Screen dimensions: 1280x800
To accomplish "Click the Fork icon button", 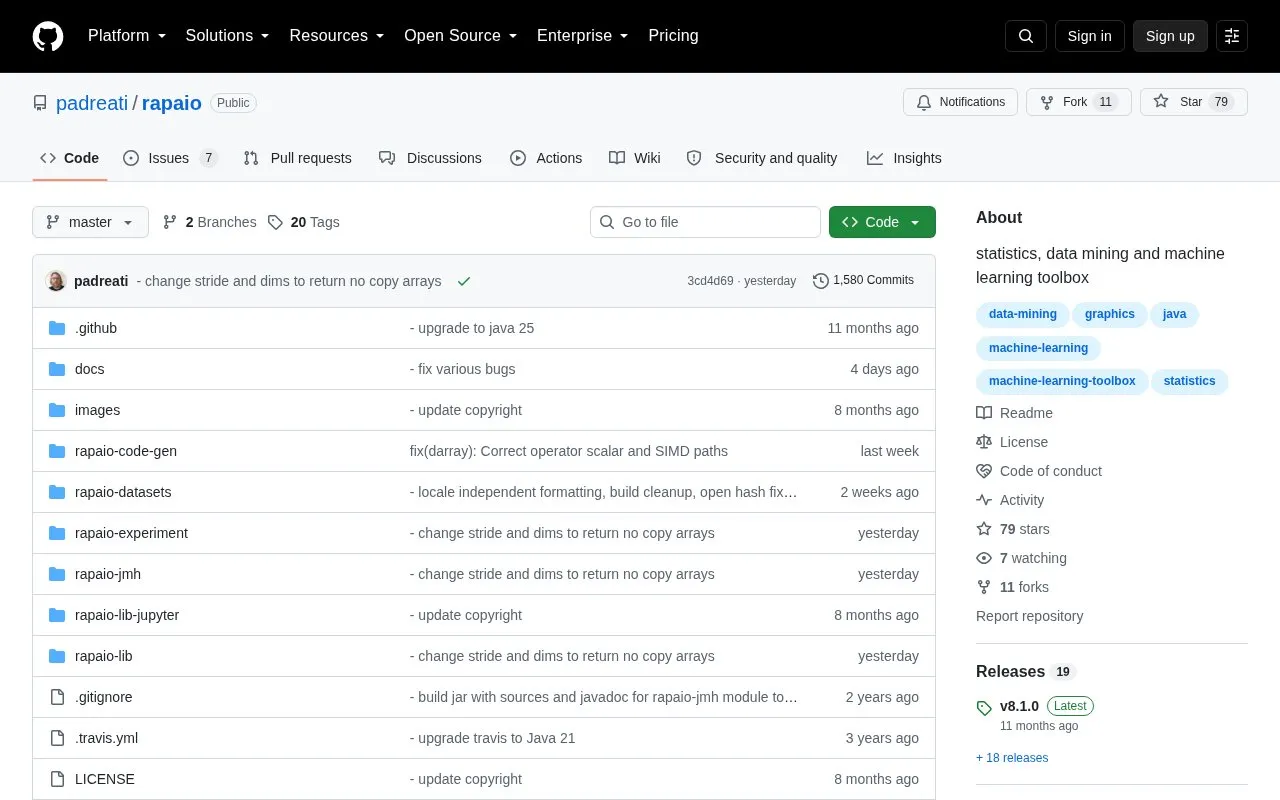I will pos(1078,102).
